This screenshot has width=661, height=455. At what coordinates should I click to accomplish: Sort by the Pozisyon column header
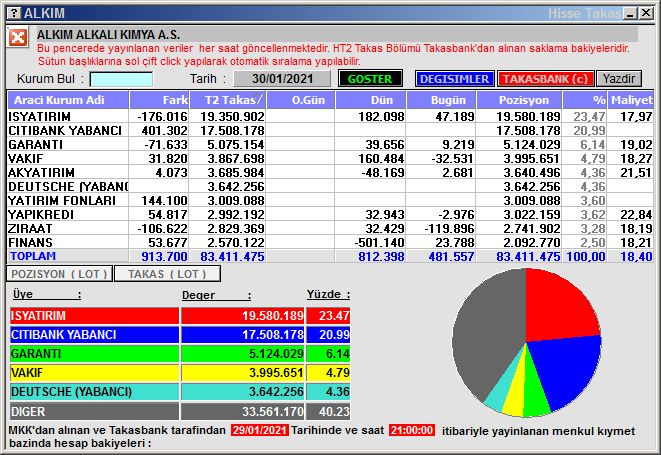pos(519,100)
